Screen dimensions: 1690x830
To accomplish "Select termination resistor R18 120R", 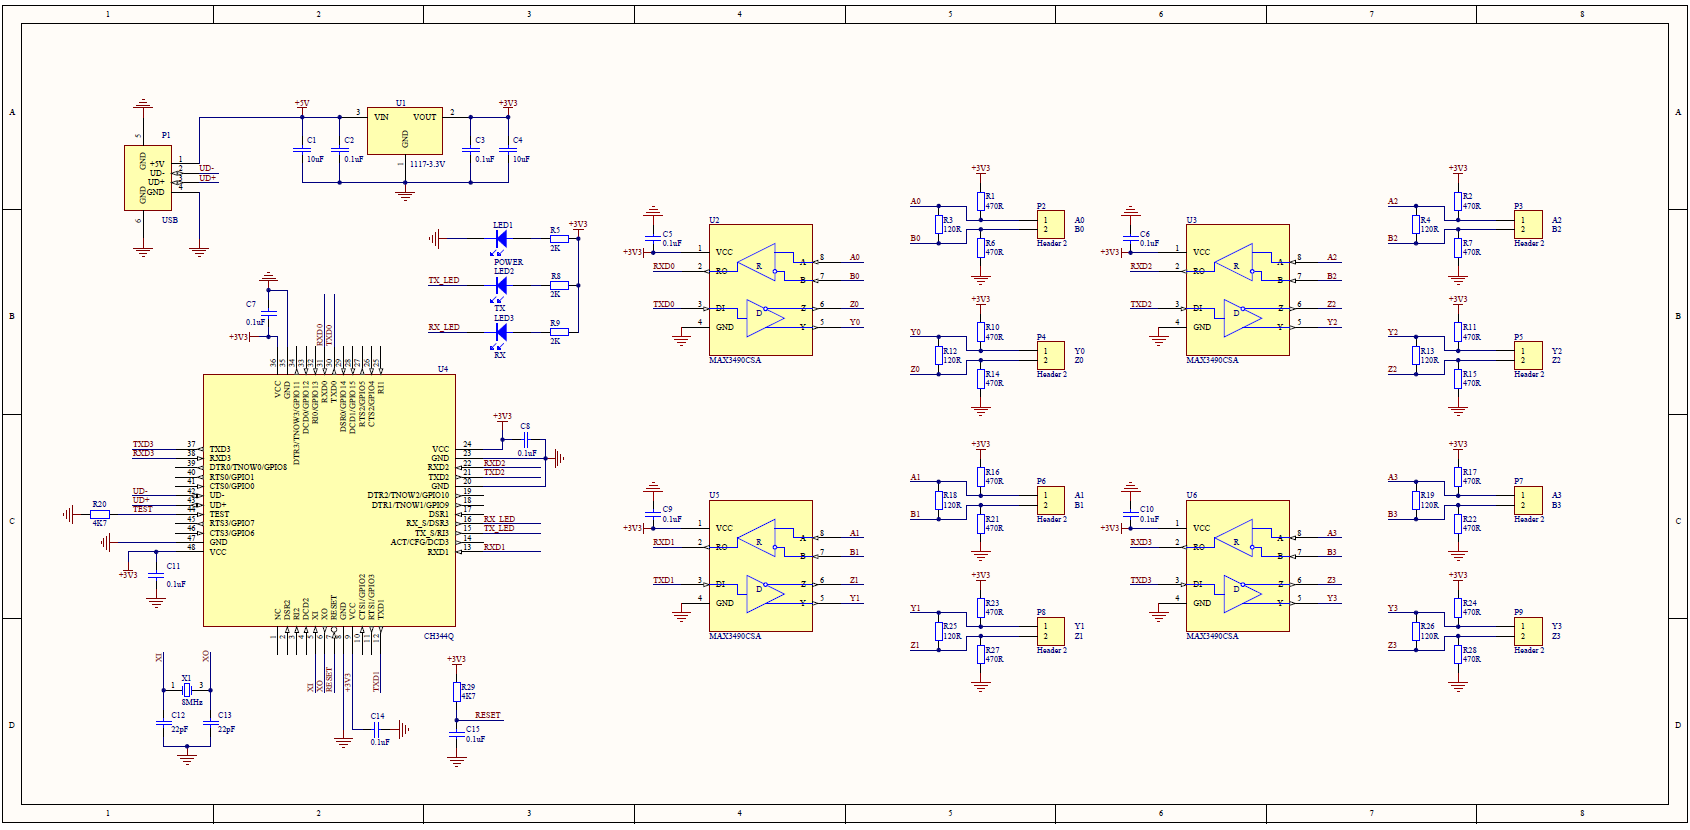I will tap(939, 499).
